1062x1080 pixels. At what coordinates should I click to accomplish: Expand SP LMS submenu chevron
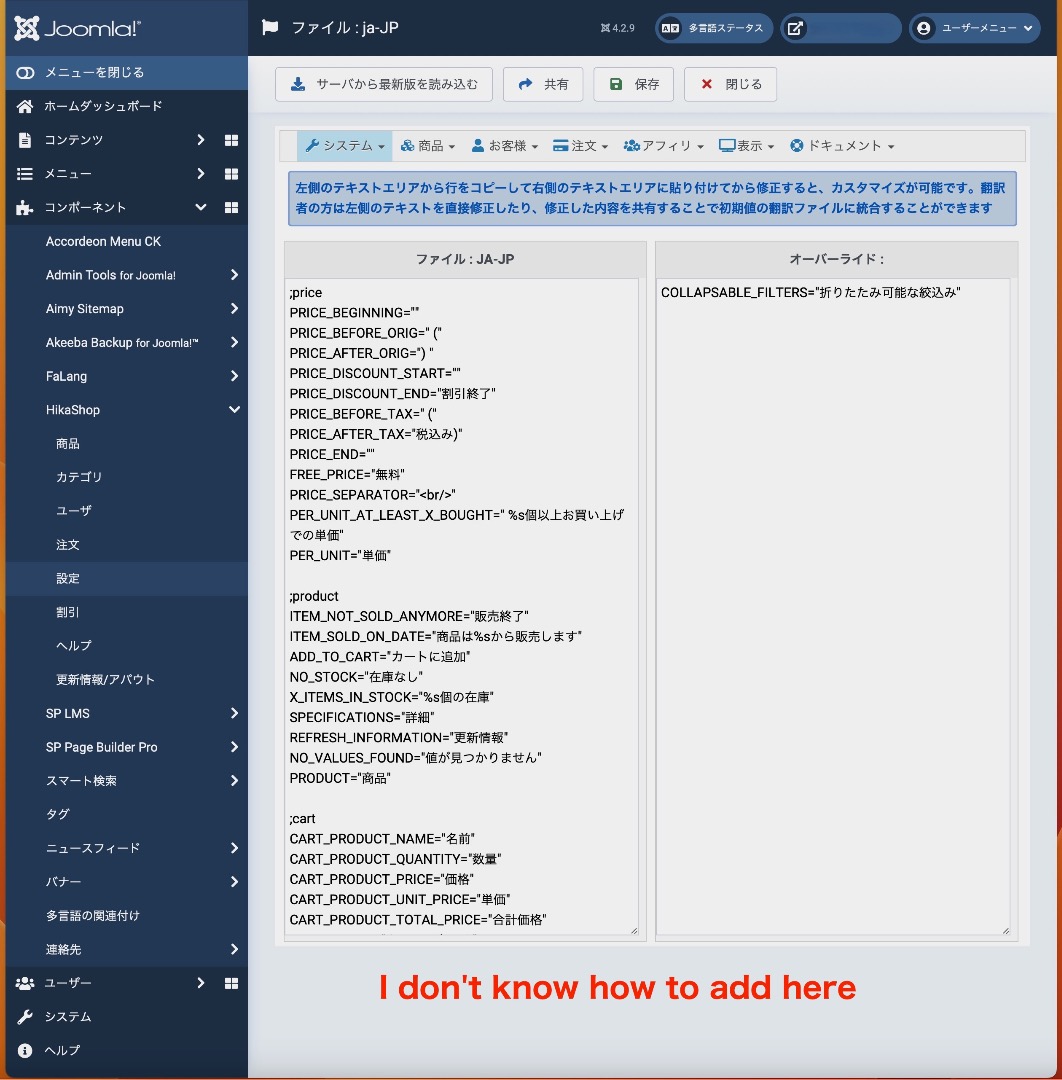click(x=234, y=713)
